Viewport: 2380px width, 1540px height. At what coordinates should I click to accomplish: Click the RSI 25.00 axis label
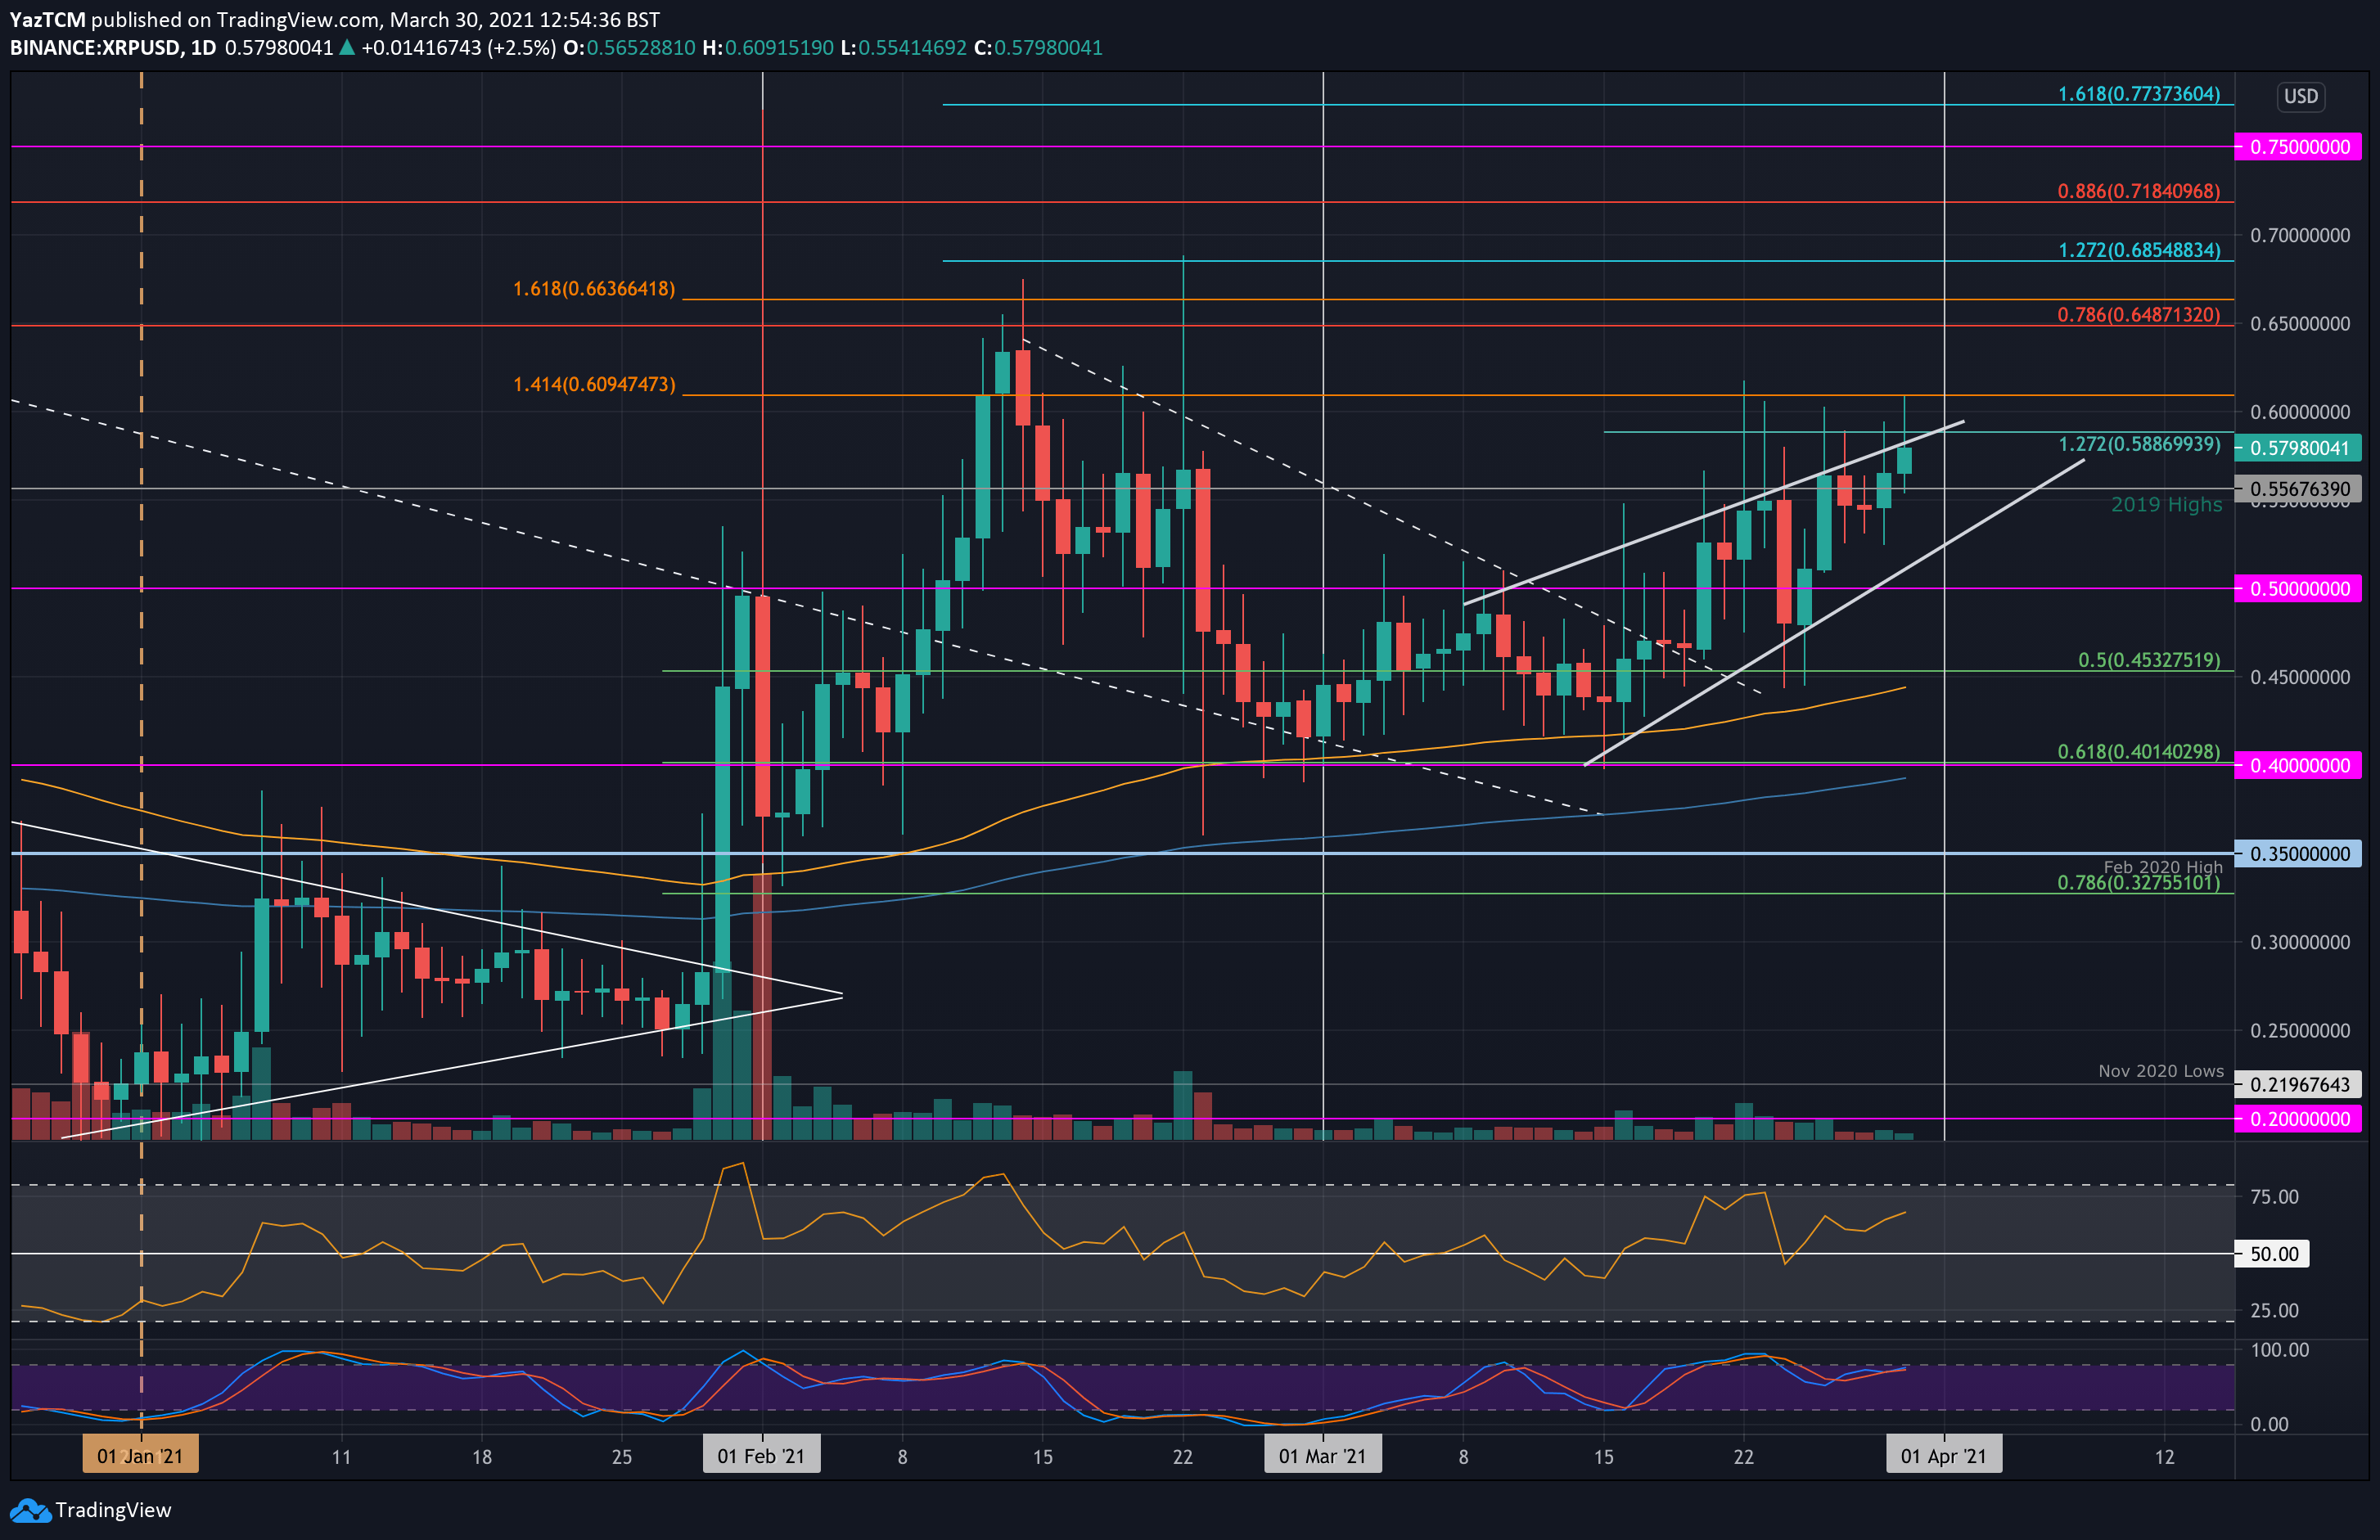click(2274, 1310)
